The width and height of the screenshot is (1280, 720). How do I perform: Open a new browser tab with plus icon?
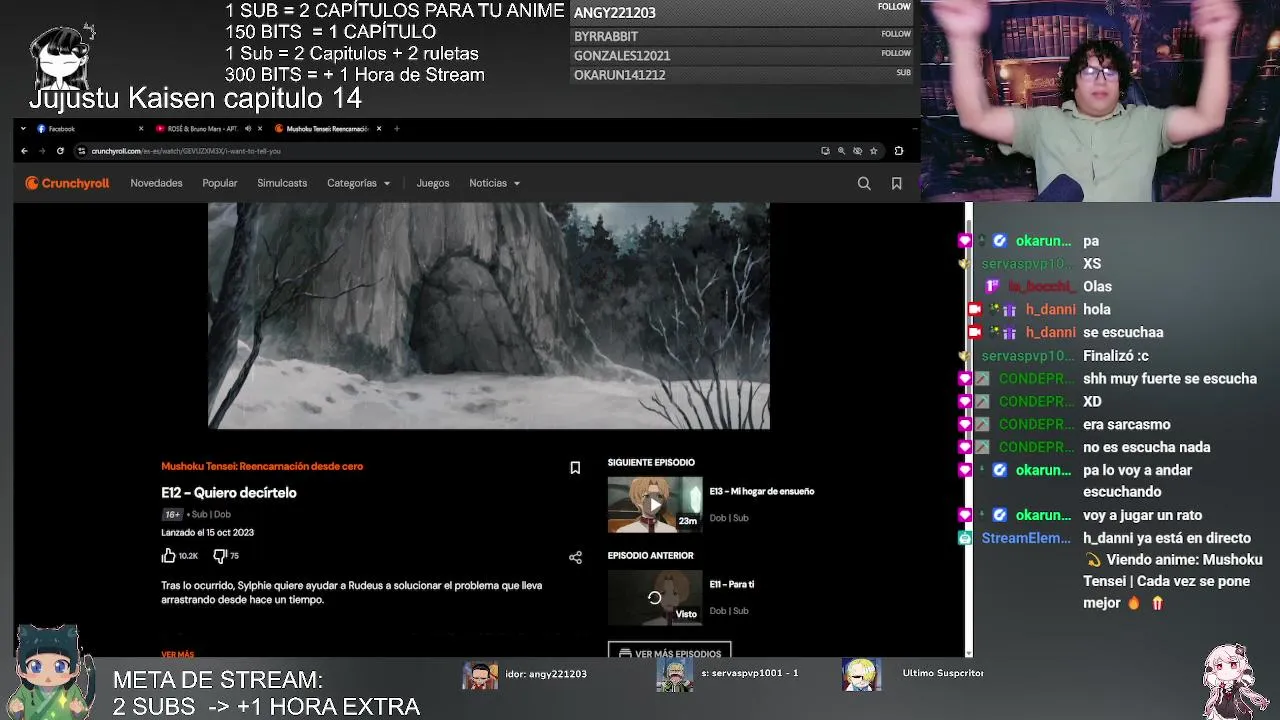pos(396,129)
